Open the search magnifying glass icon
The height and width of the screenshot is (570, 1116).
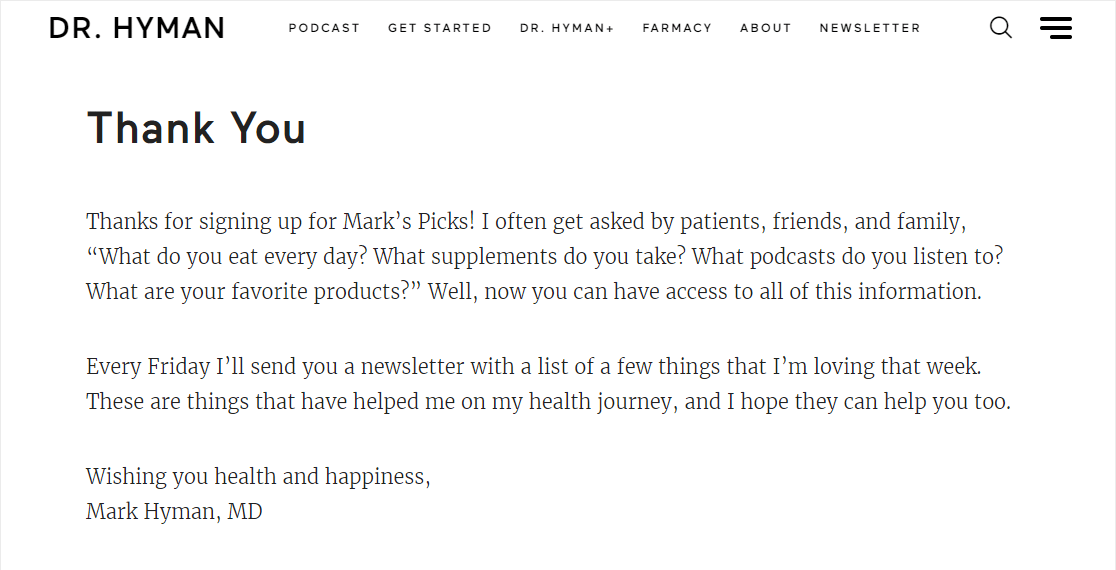click(x=1001, y=28)
